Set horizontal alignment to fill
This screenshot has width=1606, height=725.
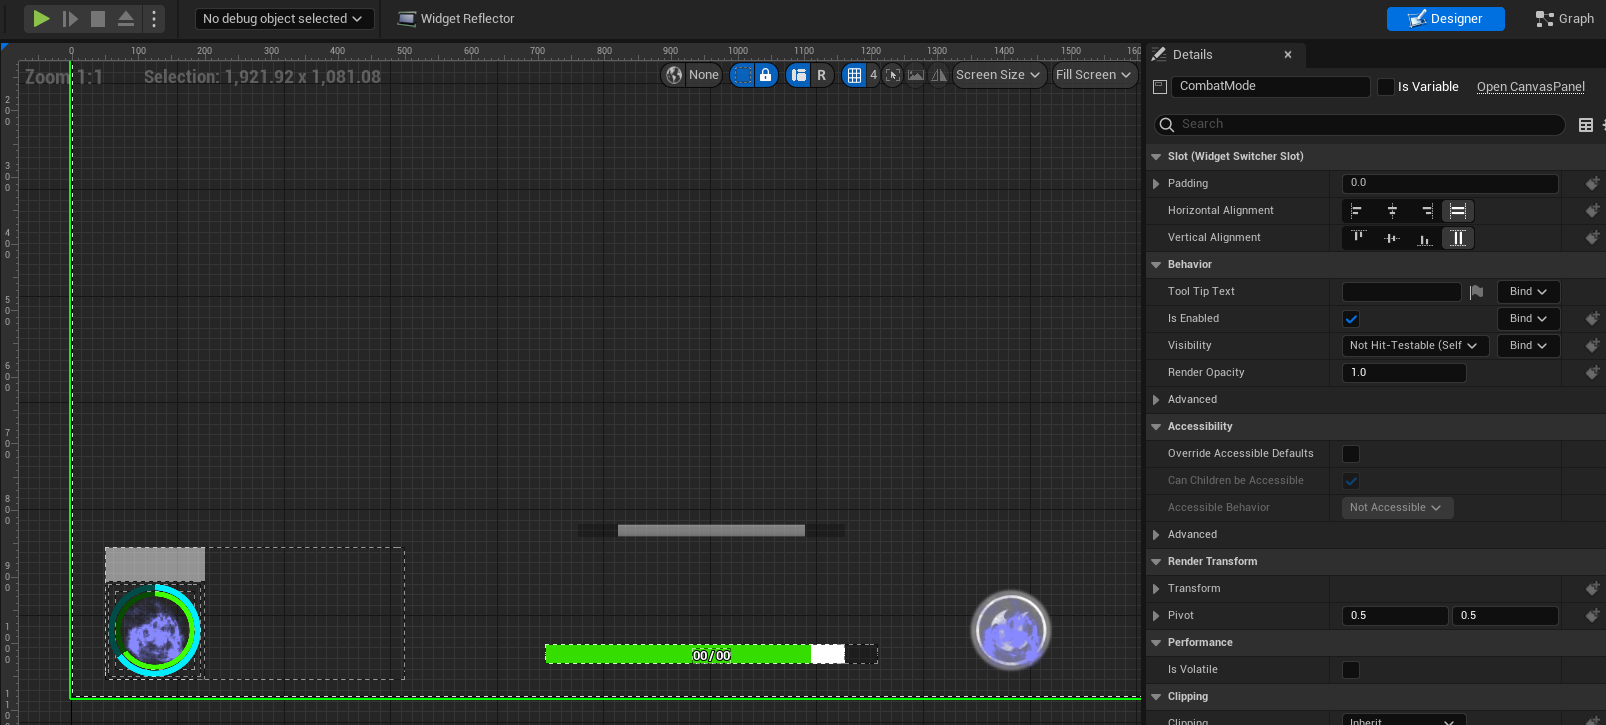1458,211
